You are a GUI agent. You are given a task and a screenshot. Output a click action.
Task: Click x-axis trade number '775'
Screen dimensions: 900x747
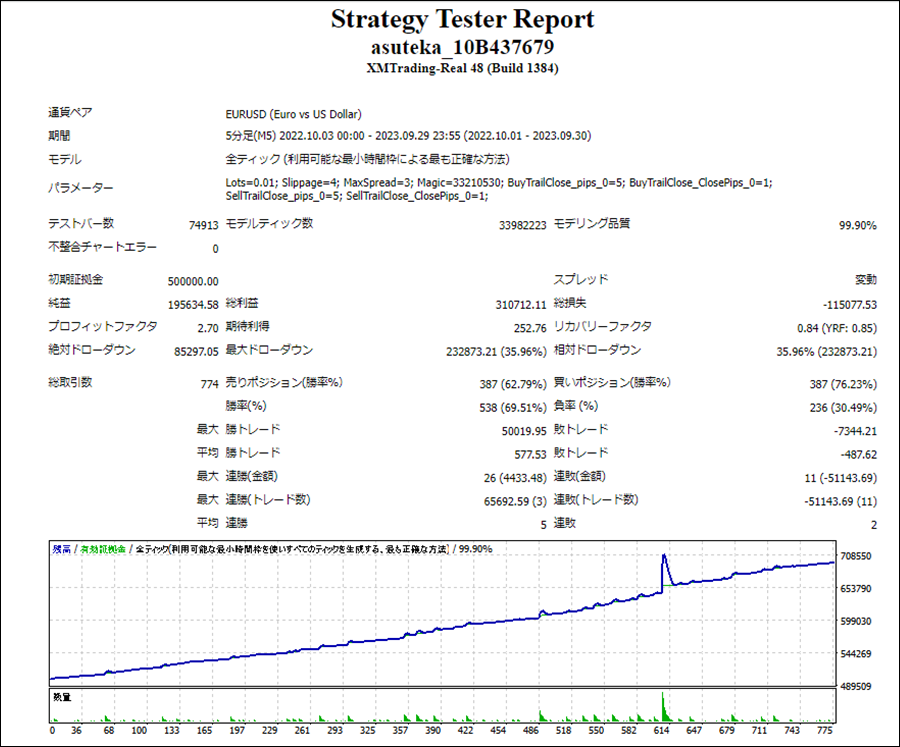(x=825, y=731)
